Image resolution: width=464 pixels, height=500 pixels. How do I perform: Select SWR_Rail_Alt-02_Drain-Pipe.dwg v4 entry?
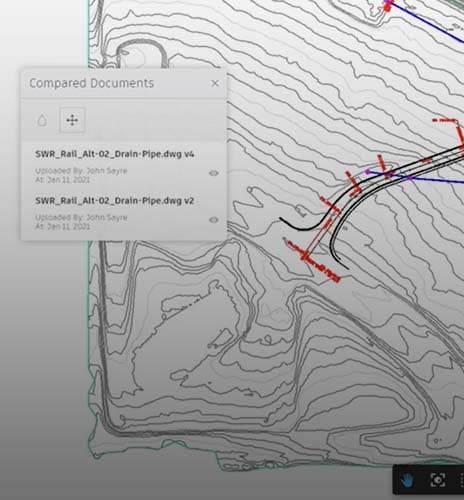[x=114, y=154]
